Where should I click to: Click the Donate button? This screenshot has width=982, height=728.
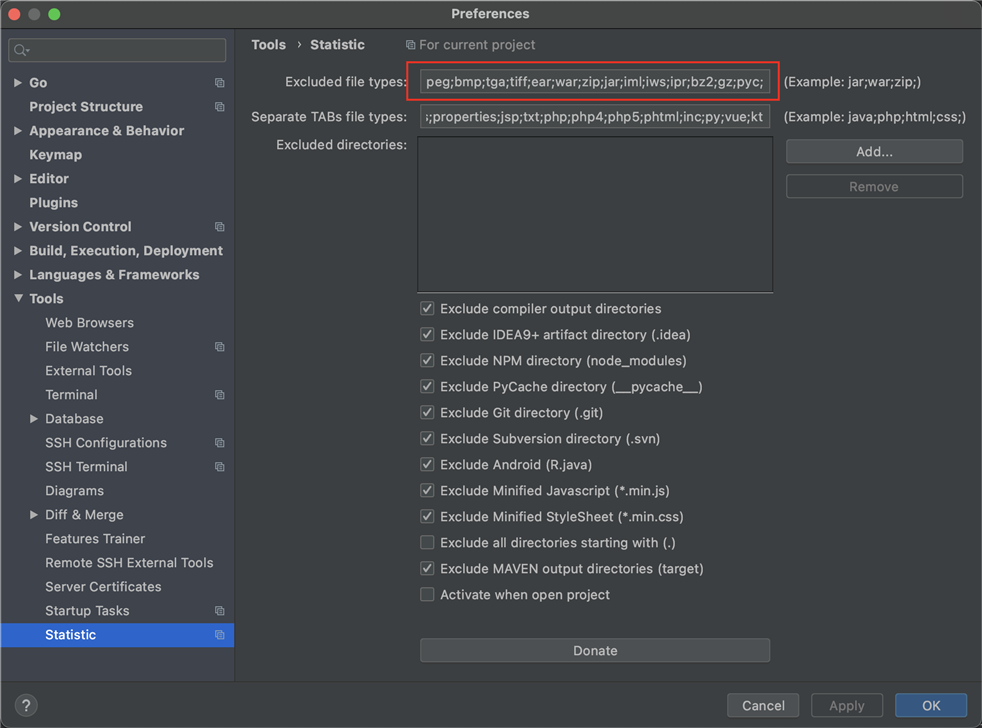[x=595, y=650]
